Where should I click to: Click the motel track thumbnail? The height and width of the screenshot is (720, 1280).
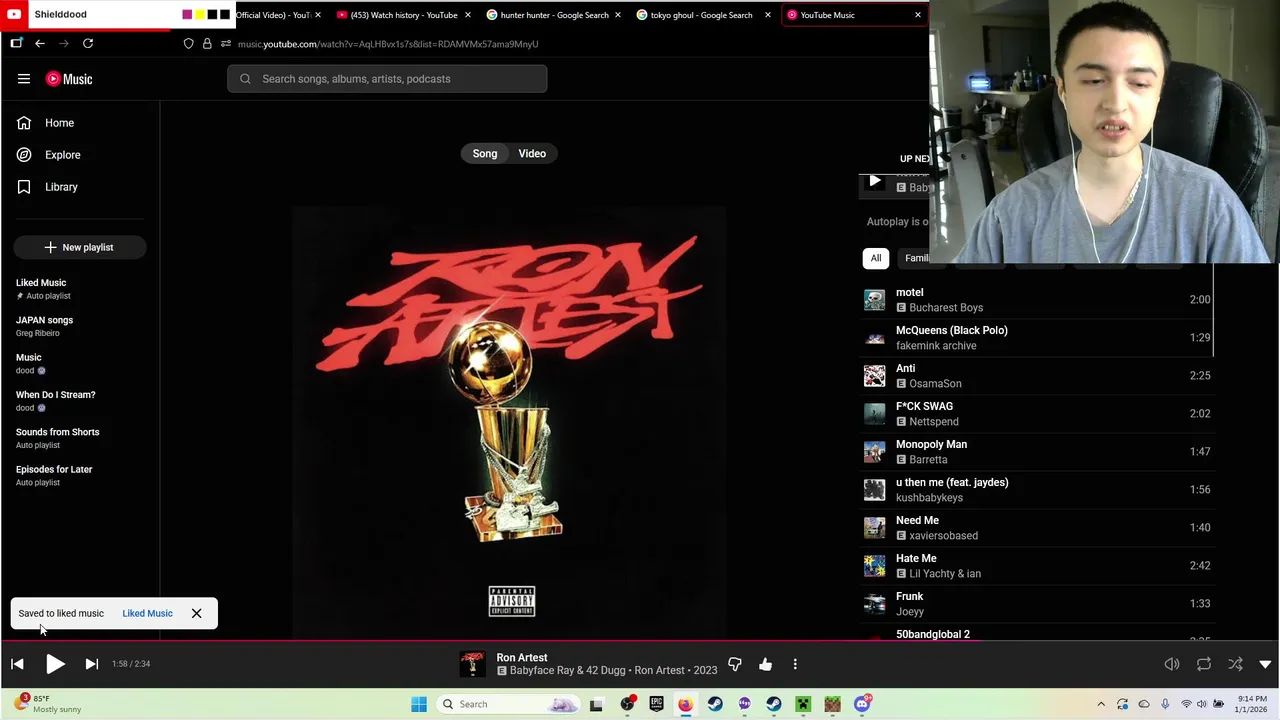[875, 300]
